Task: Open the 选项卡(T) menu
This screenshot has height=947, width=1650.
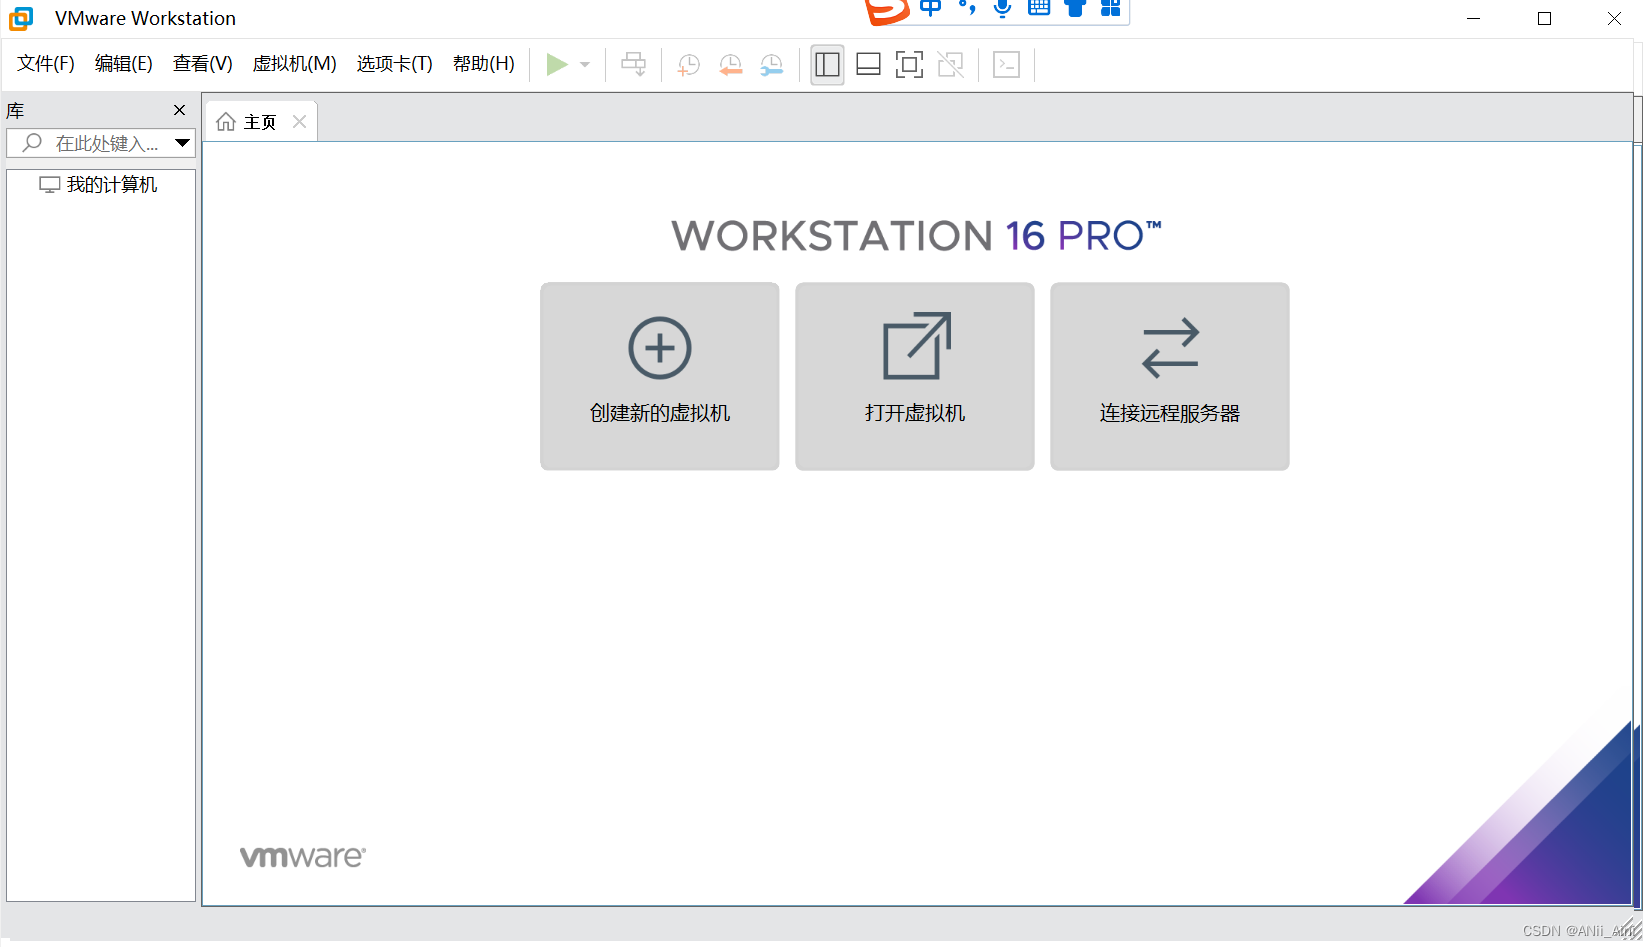Action: pyautogui.click(x=395, y=64)
